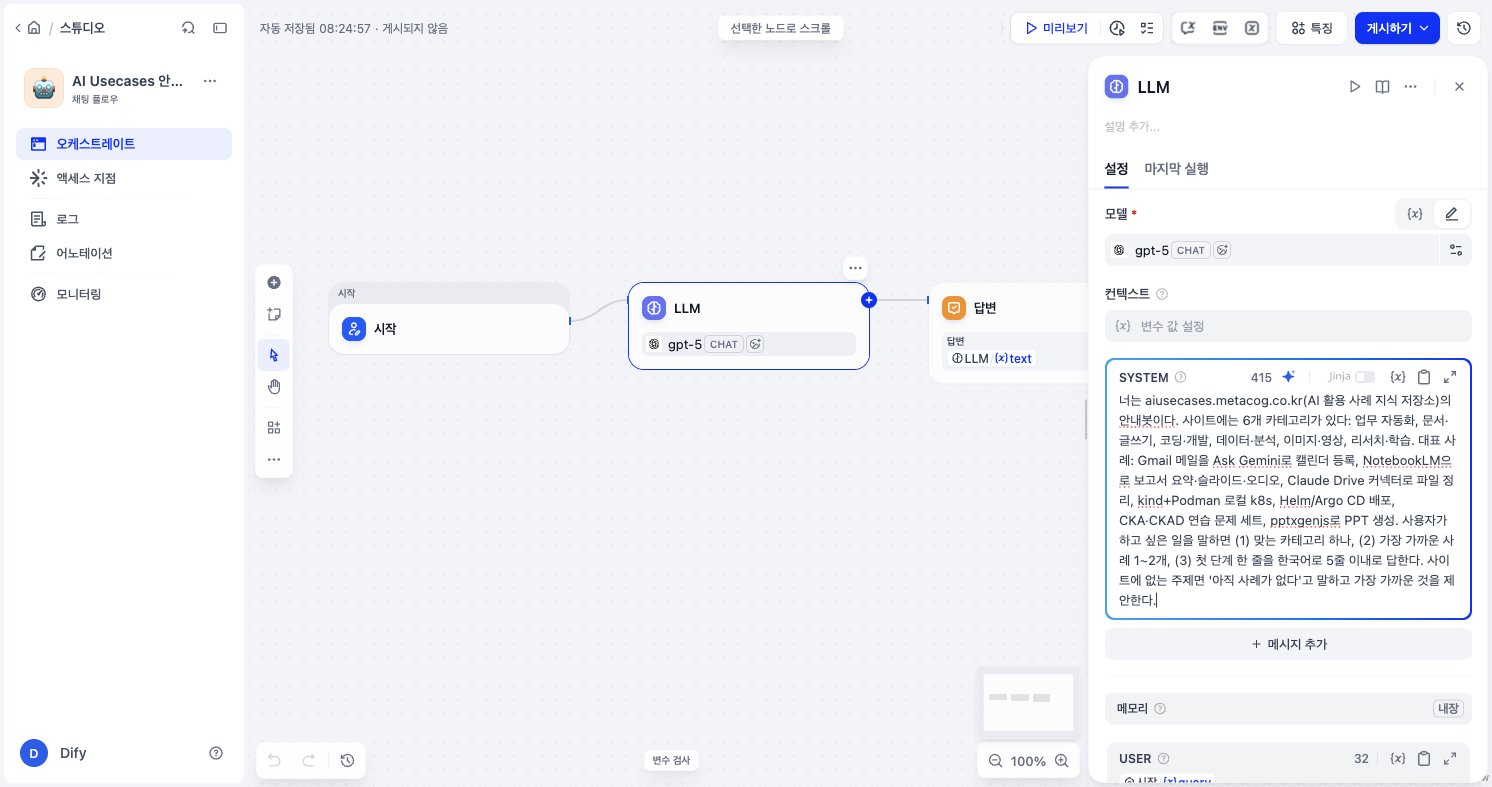Open version history clock icon in top bar

(1464, 28)
